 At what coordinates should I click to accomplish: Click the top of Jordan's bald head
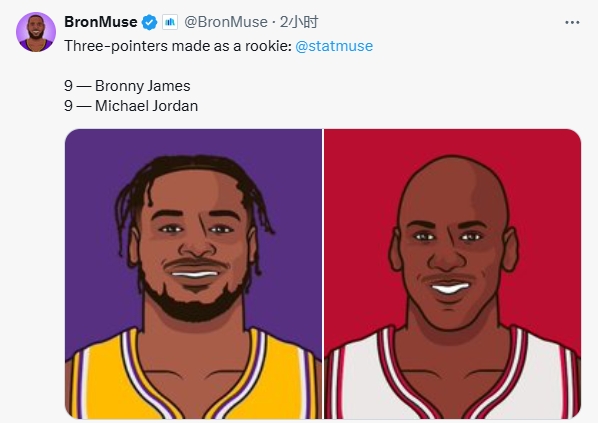click(x=453, y=172)
